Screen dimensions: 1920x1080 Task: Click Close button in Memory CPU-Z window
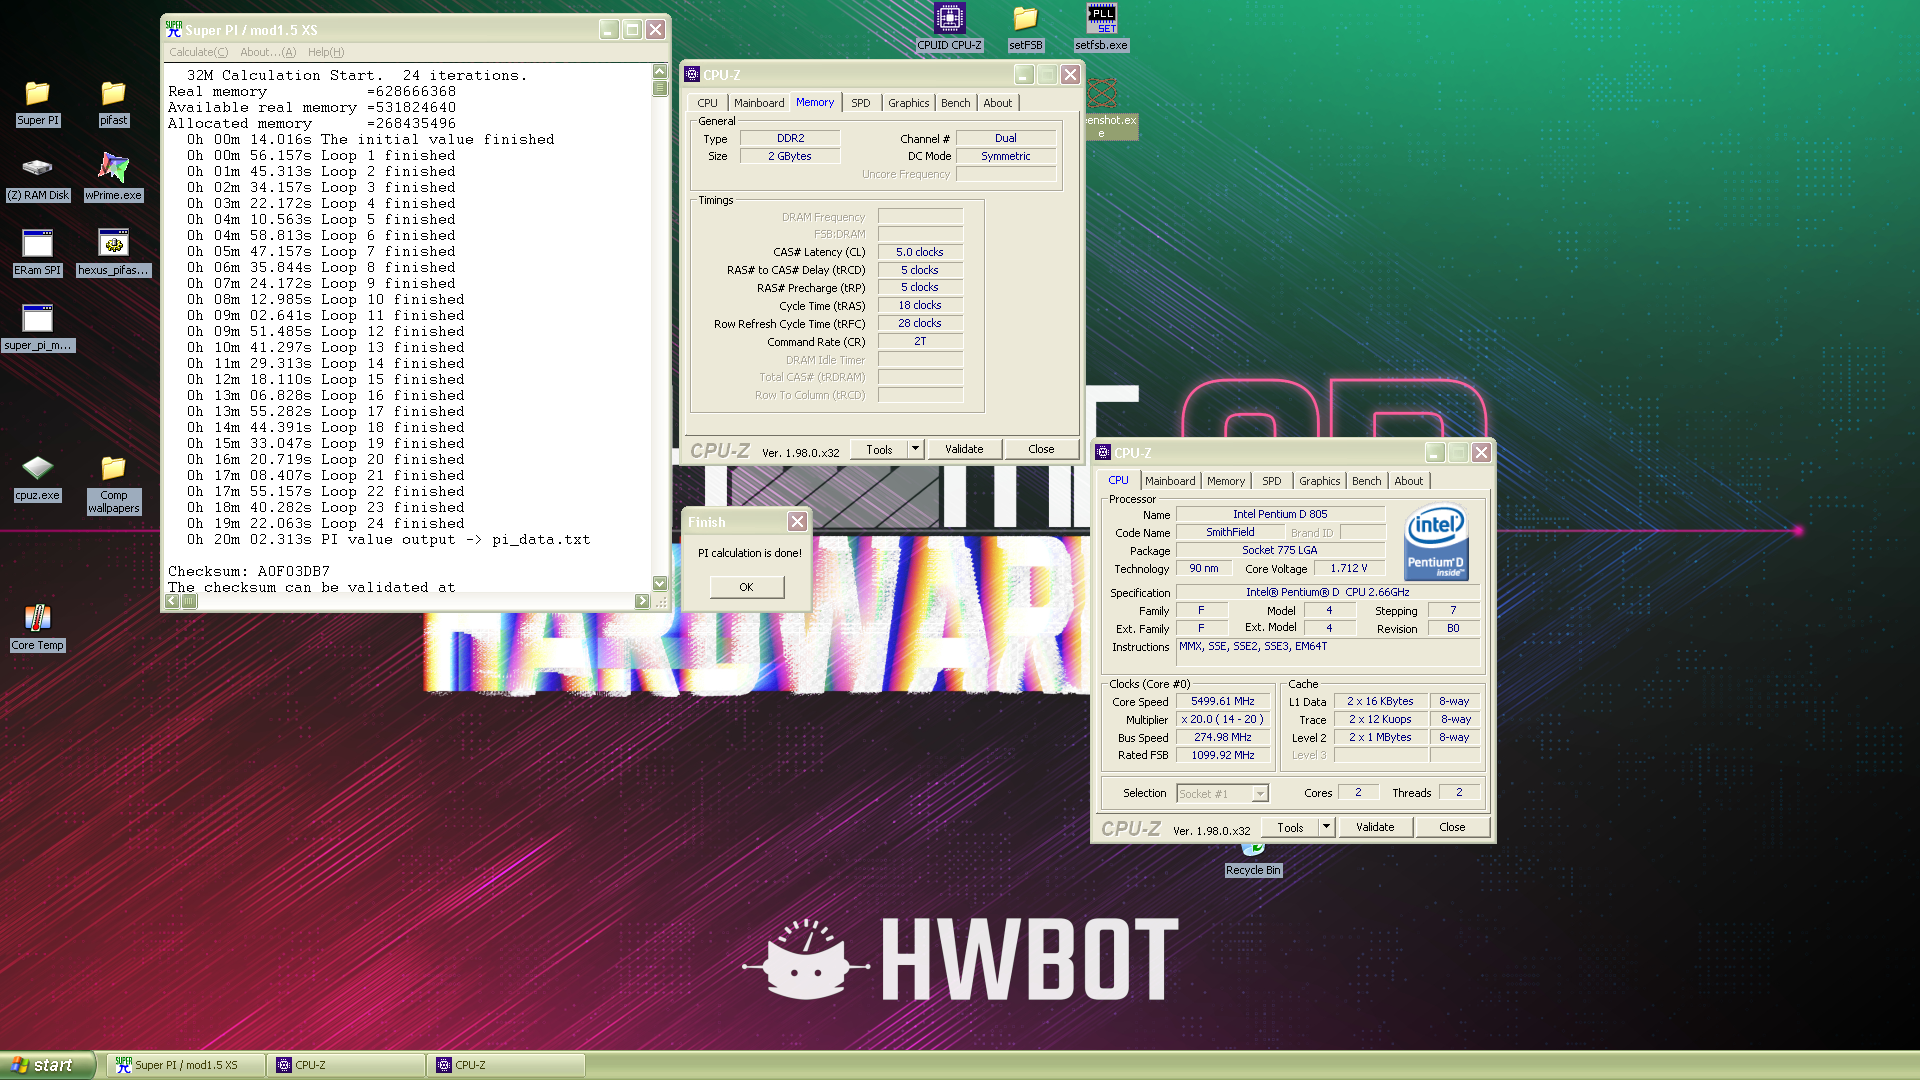coord(1041,449)
